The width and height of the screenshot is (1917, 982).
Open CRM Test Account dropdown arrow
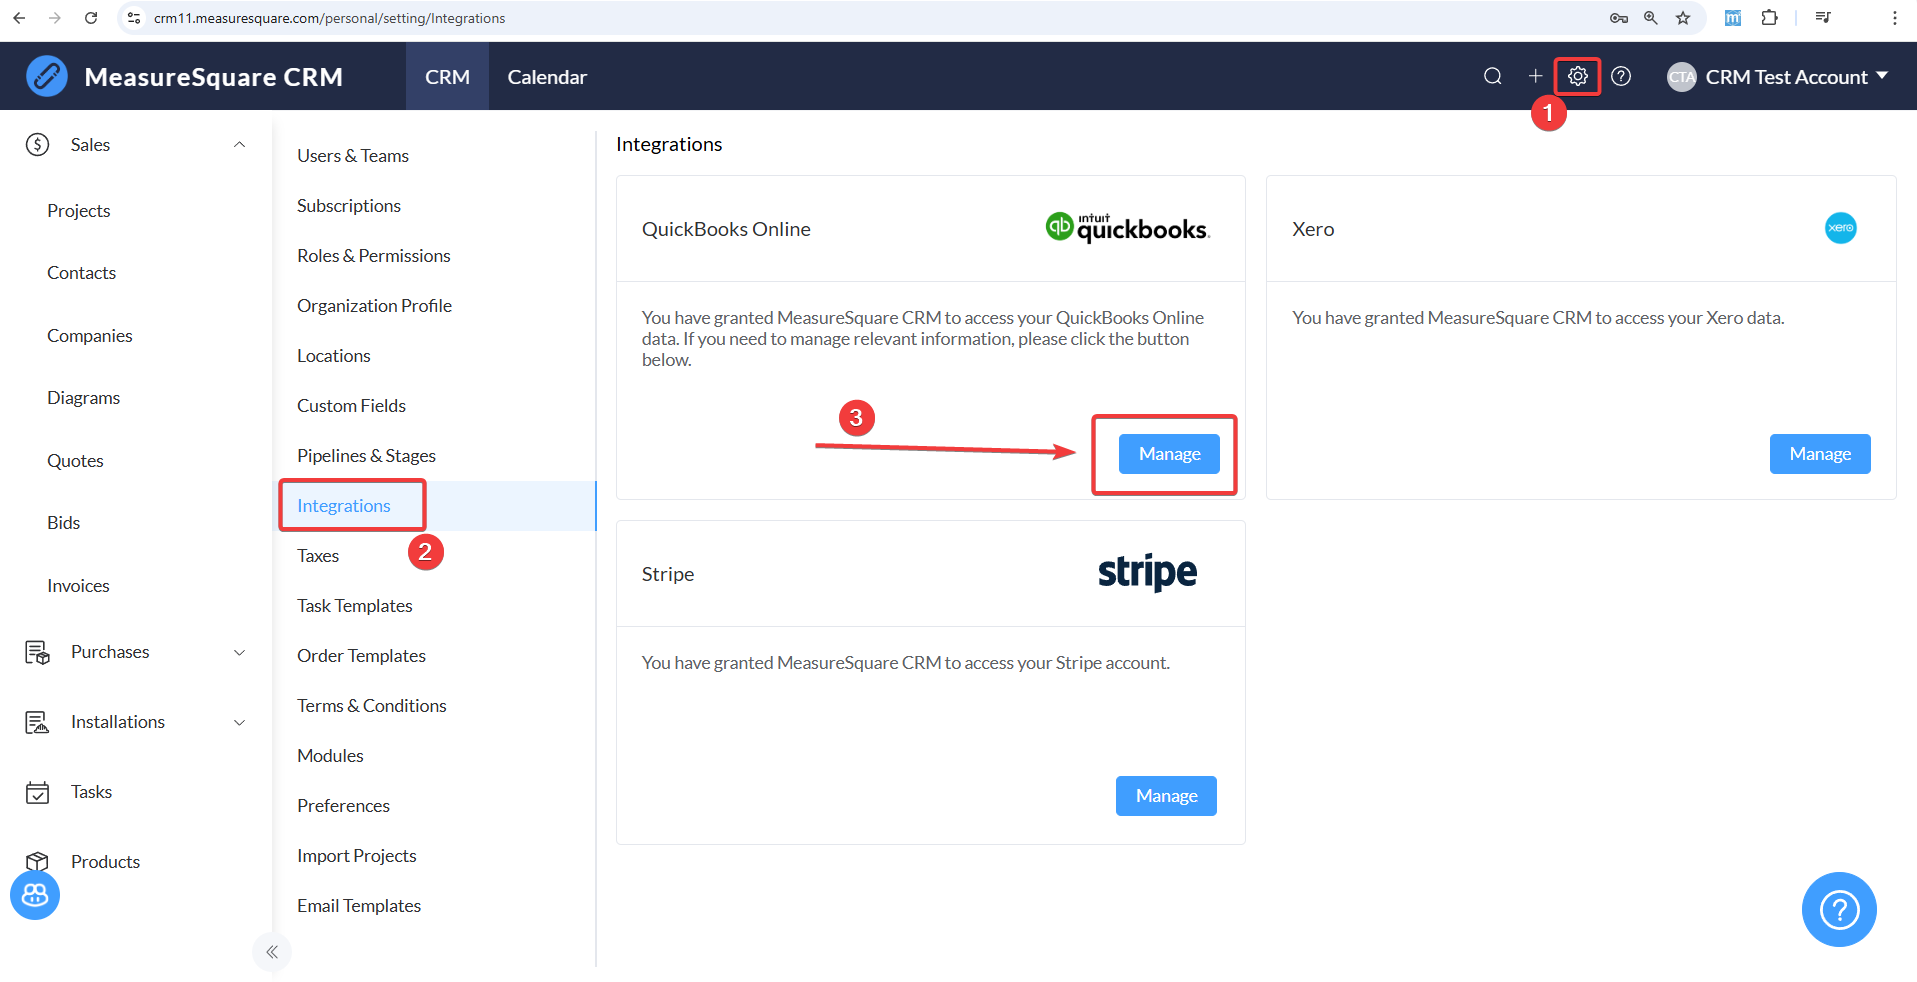click(1882, 76)
